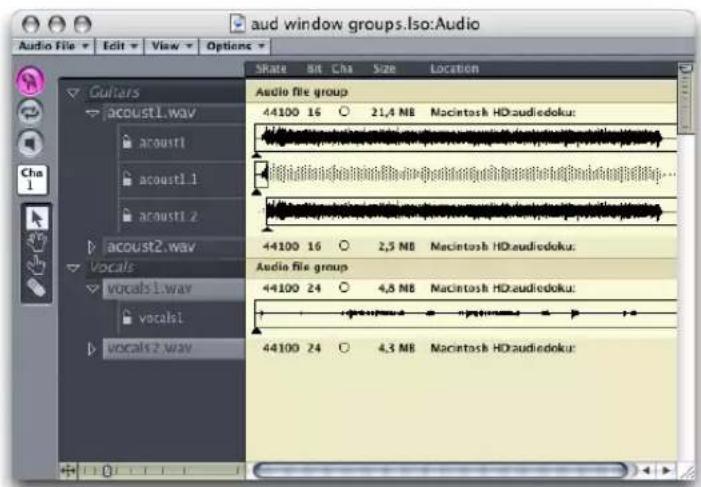Select the acoust1.wav file row
This screenshot has height=487, width=701.
coord(174,112)
